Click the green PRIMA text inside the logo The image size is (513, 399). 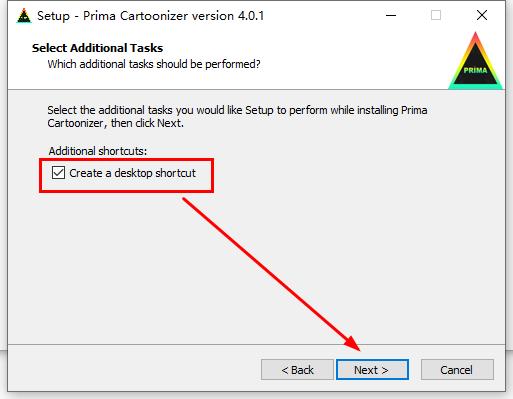pyautogui.click(x=475, y=70)
